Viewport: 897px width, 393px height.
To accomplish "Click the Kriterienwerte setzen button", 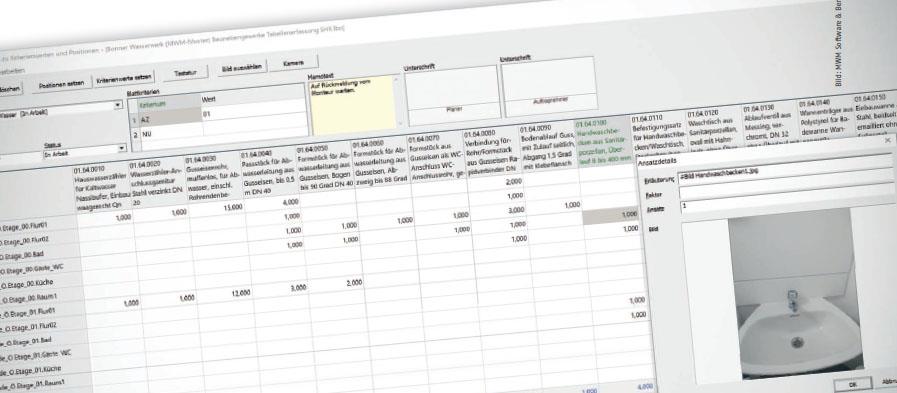I will (124, 78).
